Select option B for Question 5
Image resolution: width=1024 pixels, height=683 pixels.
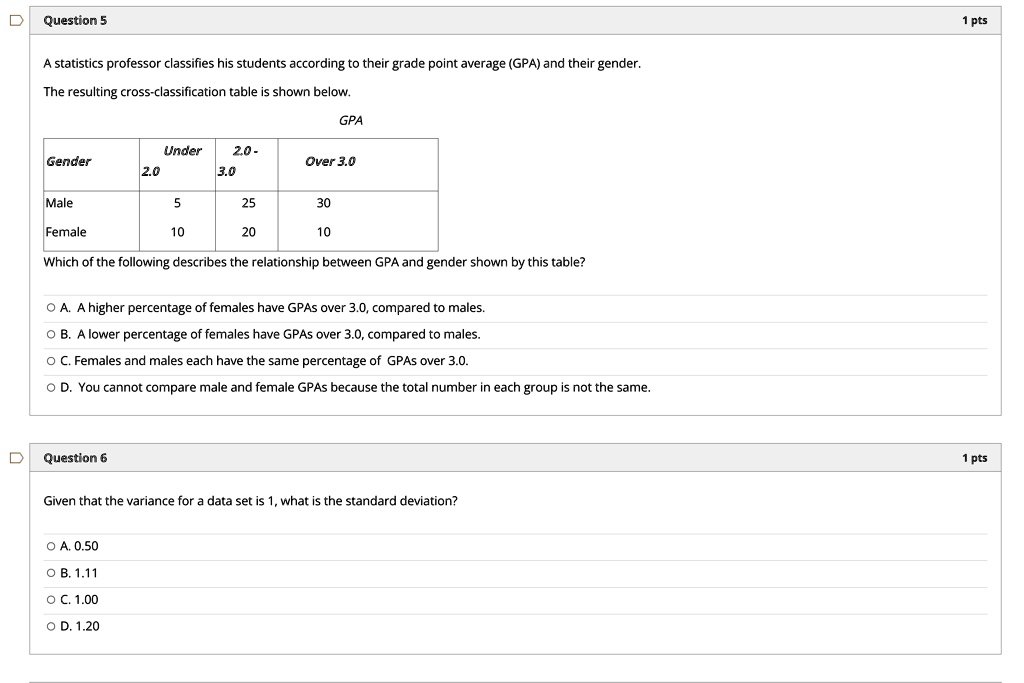pyautogui.click(x=49, y=334)
